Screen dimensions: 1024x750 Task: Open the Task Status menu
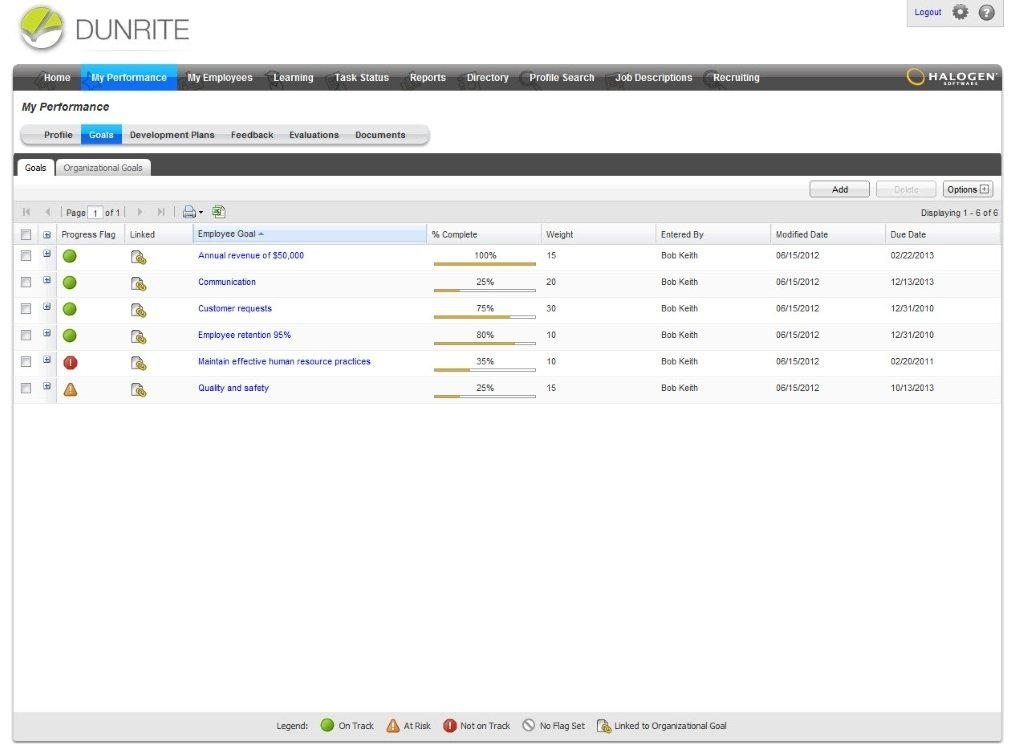361,78
